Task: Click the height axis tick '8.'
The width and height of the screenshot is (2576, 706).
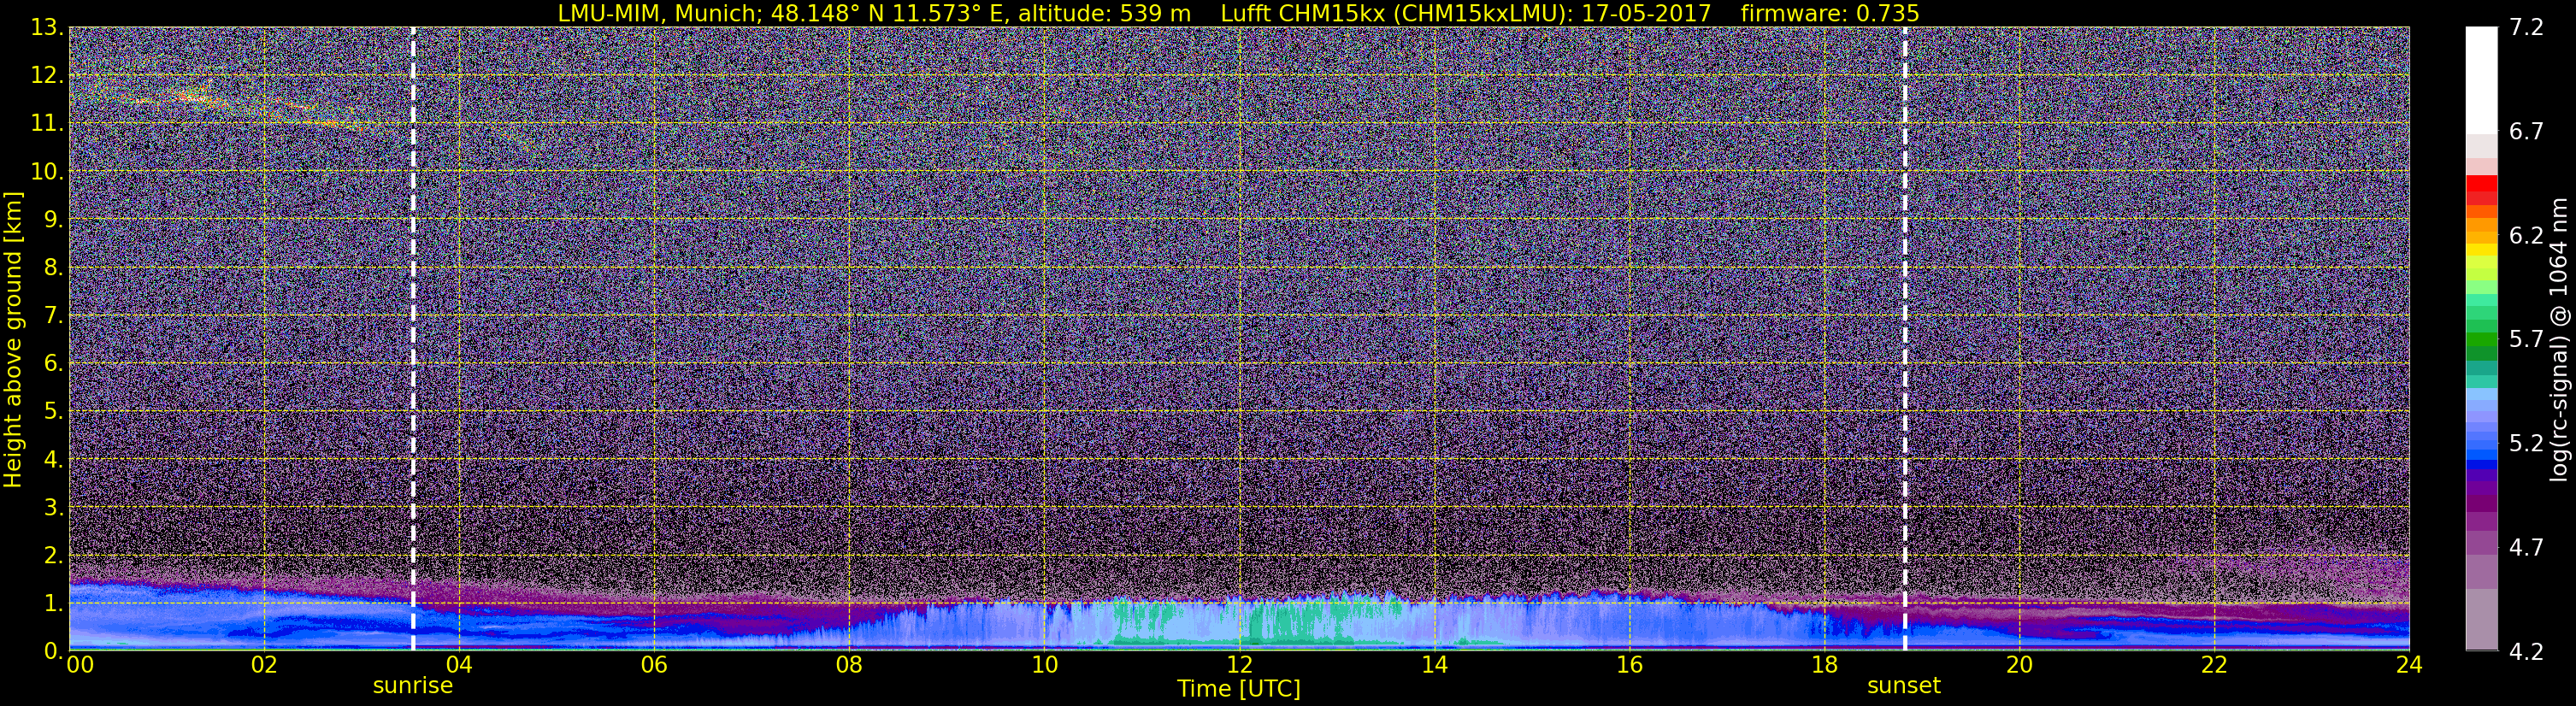Action: tap(53, 267)
